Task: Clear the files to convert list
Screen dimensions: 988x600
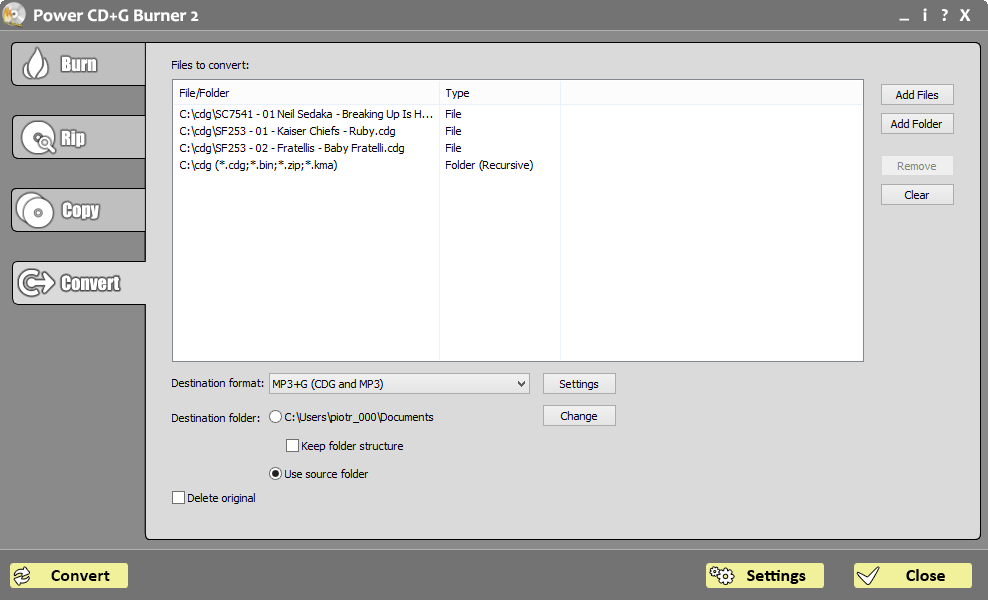Action: pos(917,194)
